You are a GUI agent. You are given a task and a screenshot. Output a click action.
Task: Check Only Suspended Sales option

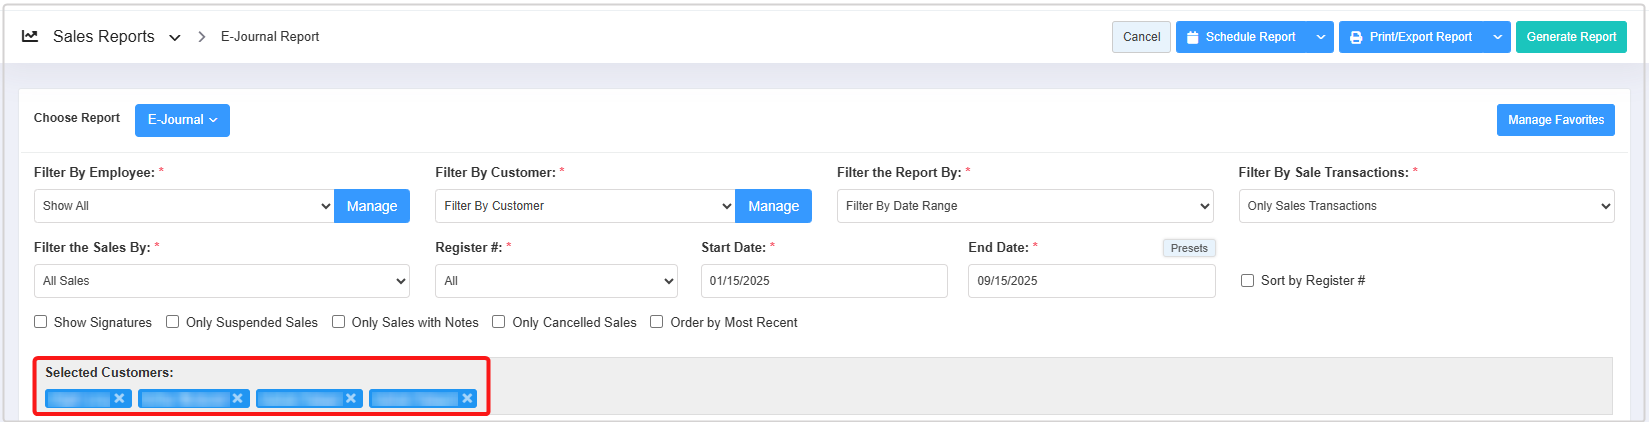173,322
